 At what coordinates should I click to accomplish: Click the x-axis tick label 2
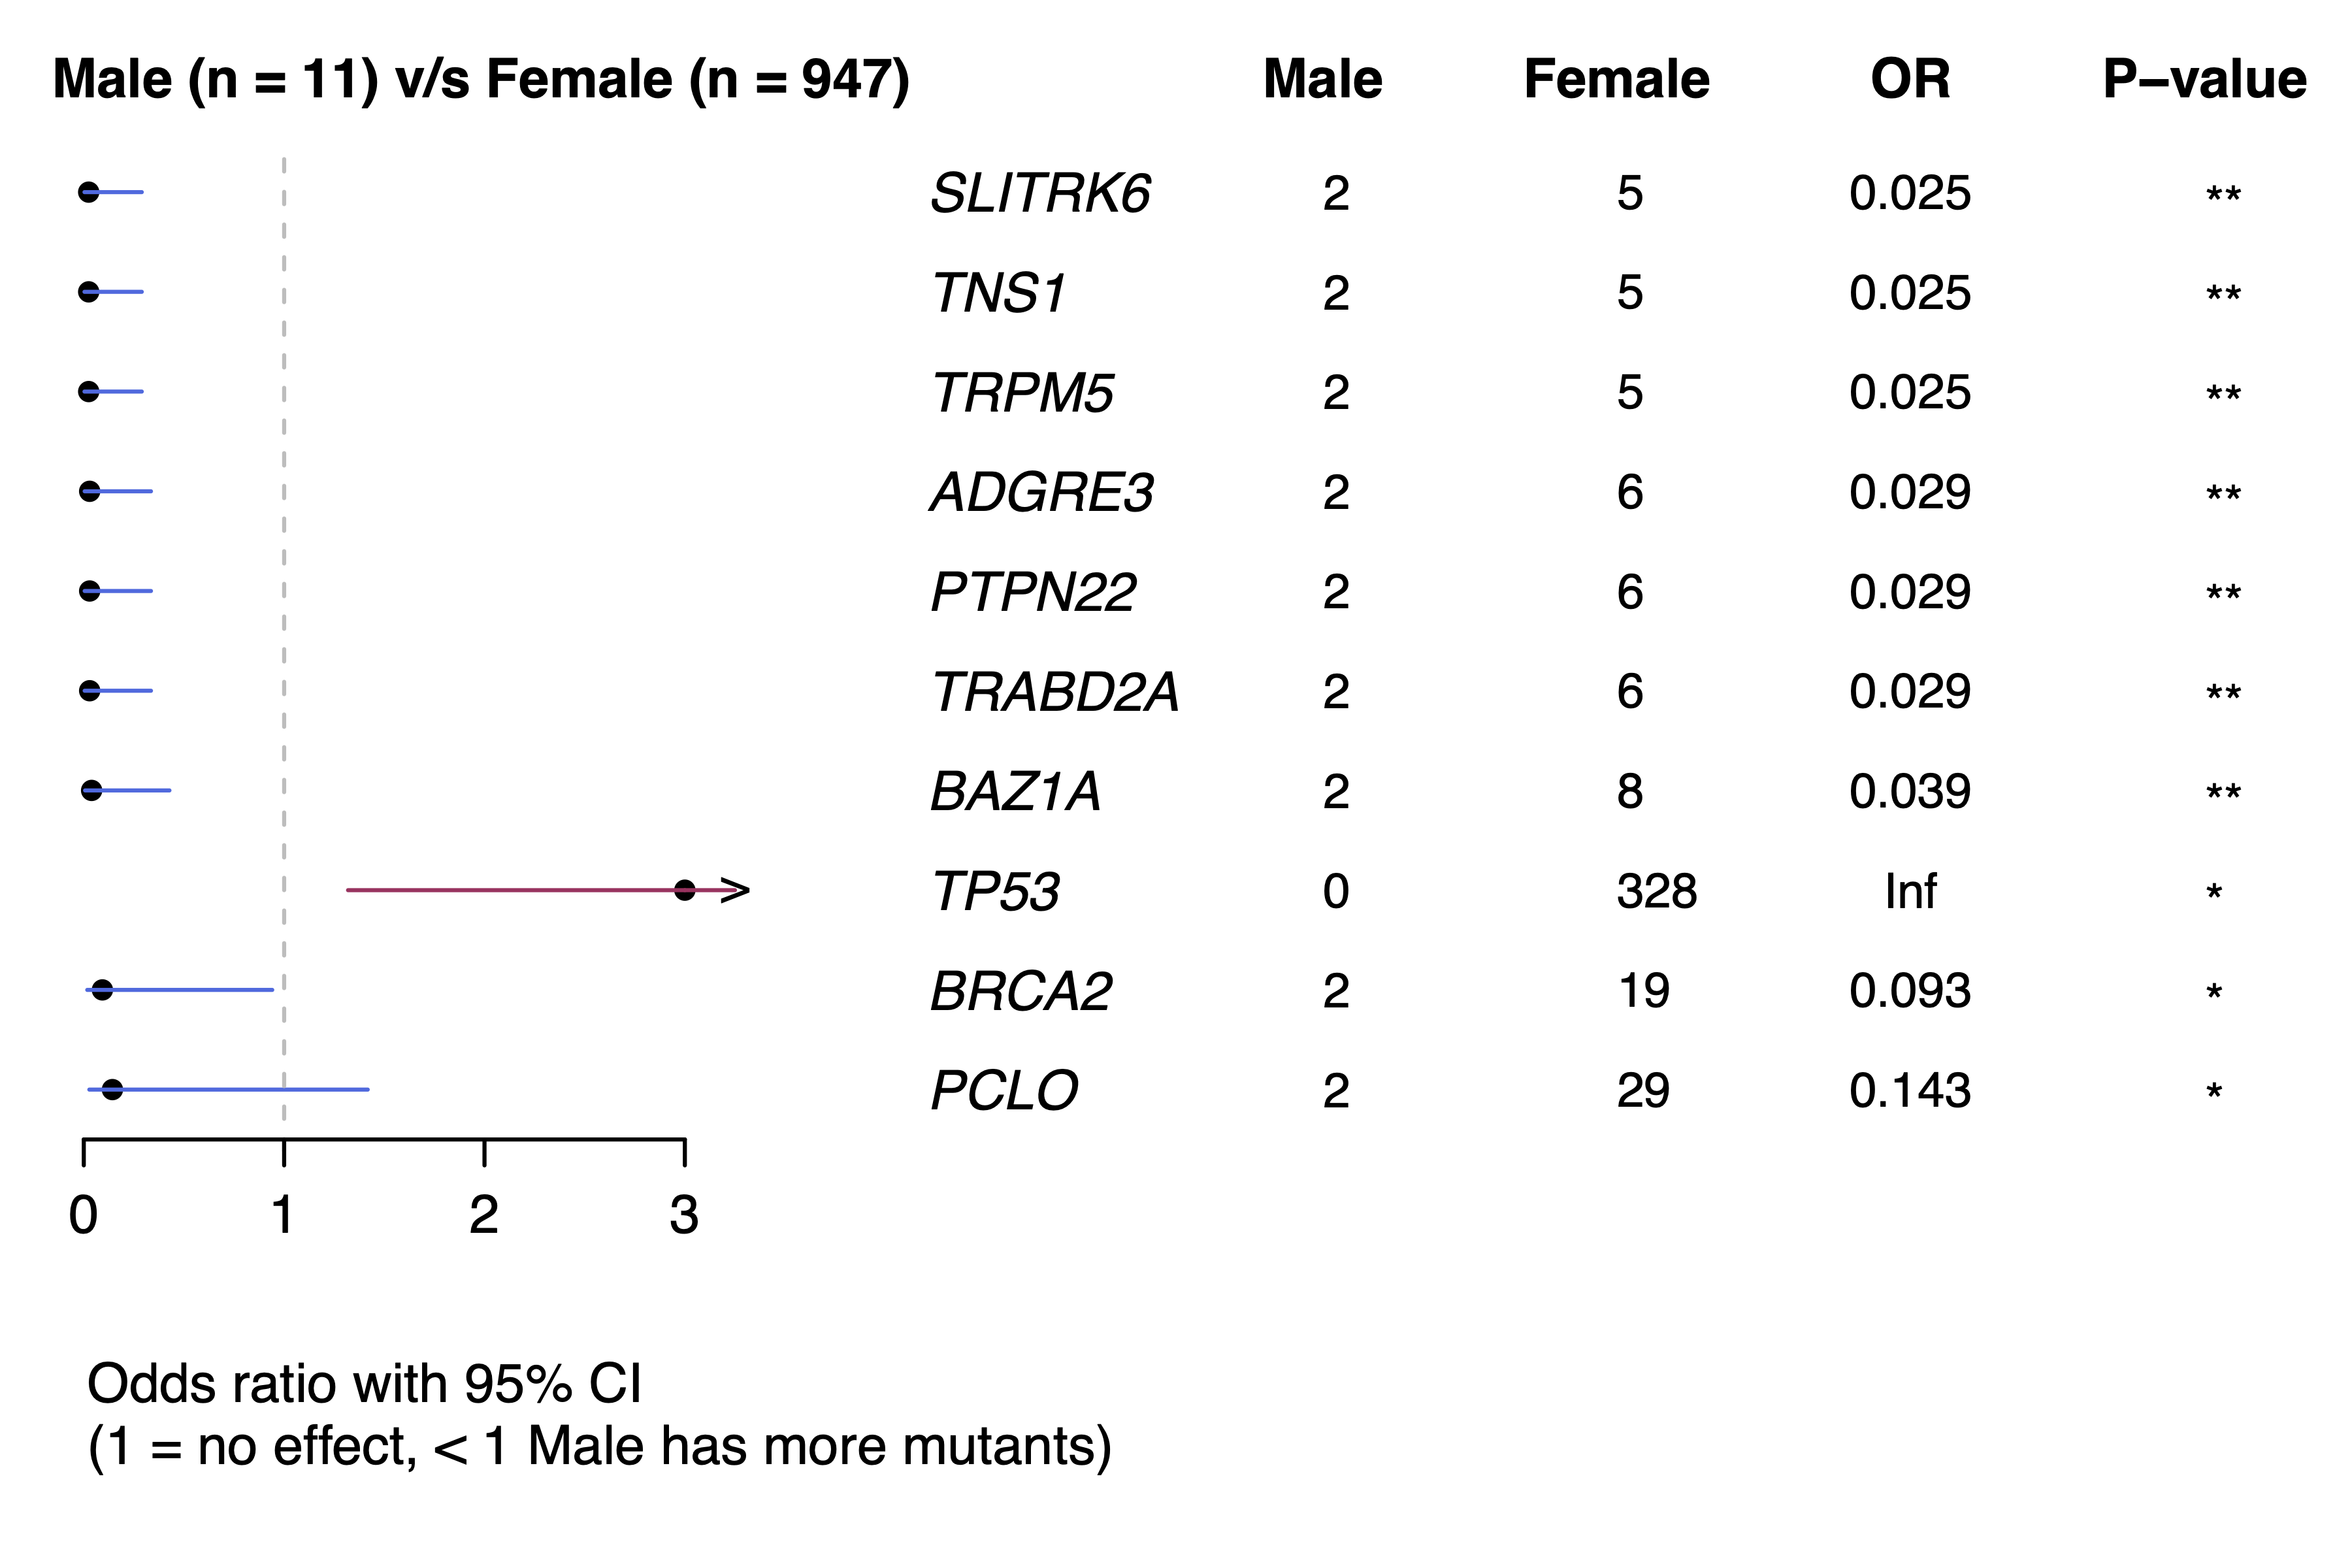point(484,1215)
